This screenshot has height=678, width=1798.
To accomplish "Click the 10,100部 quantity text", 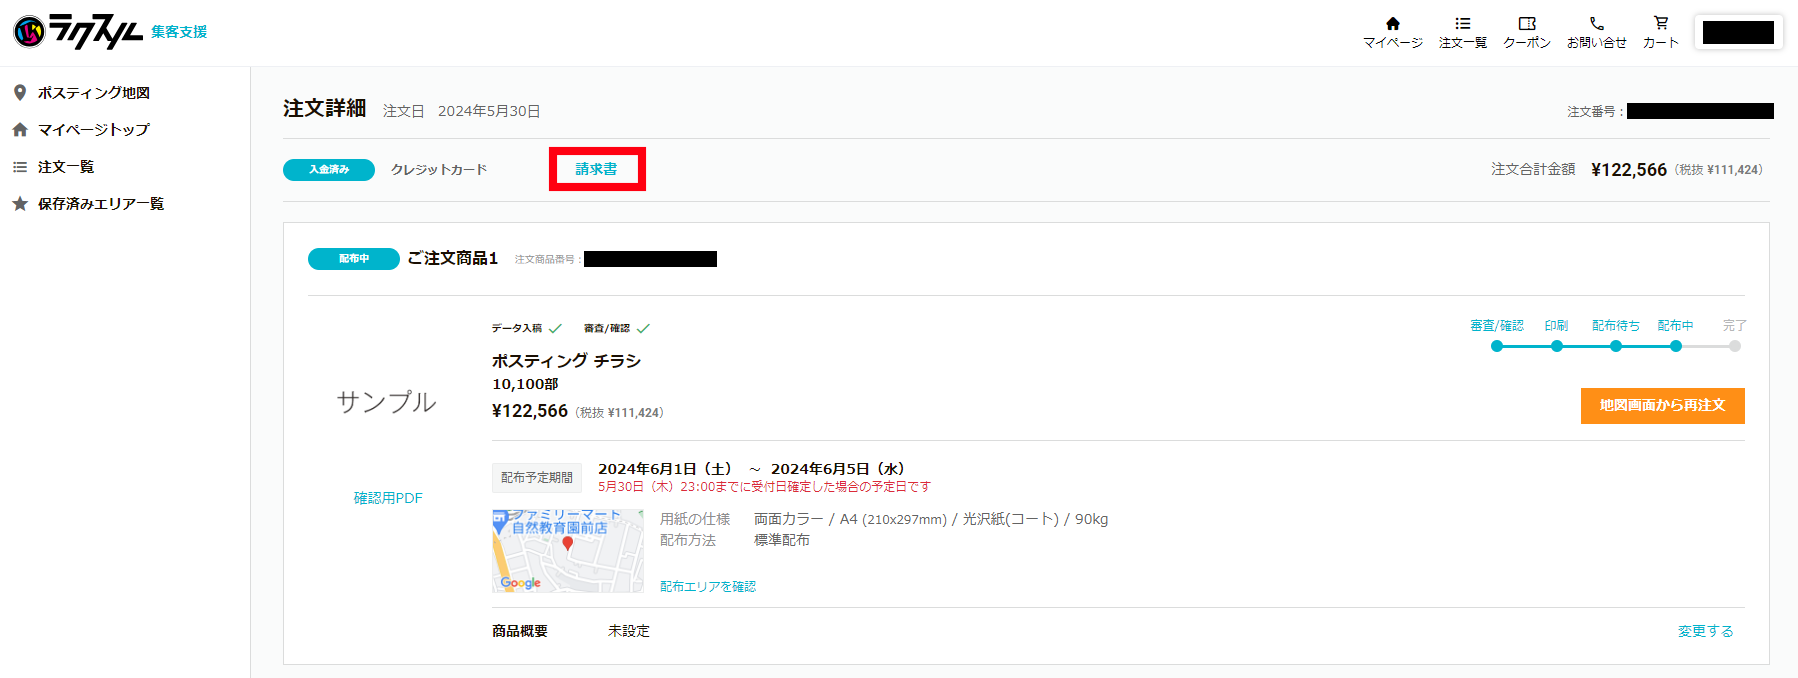I will tap(525, 384).
